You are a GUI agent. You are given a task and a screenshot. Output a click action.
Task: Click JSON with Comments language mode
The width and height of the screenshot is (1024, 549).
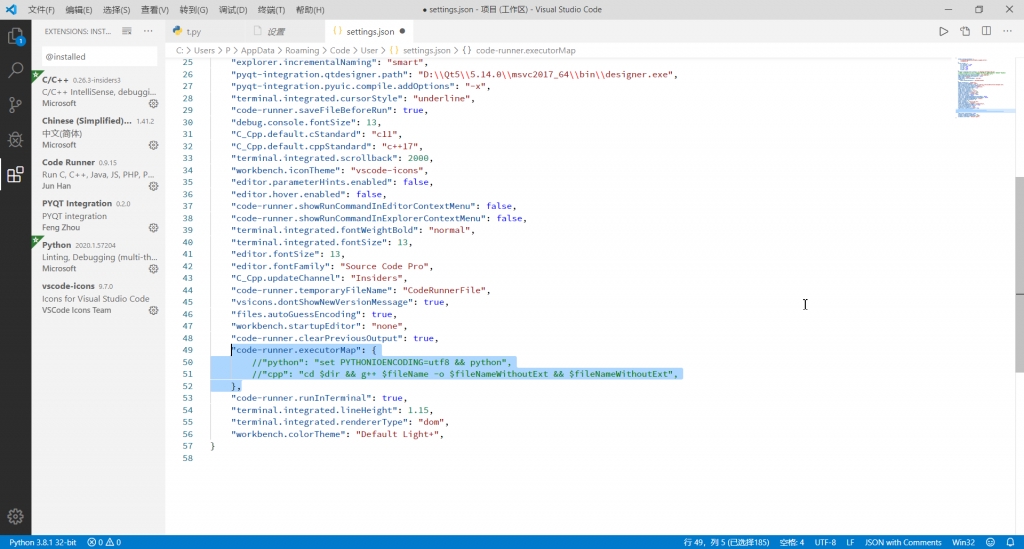point(903,542)
